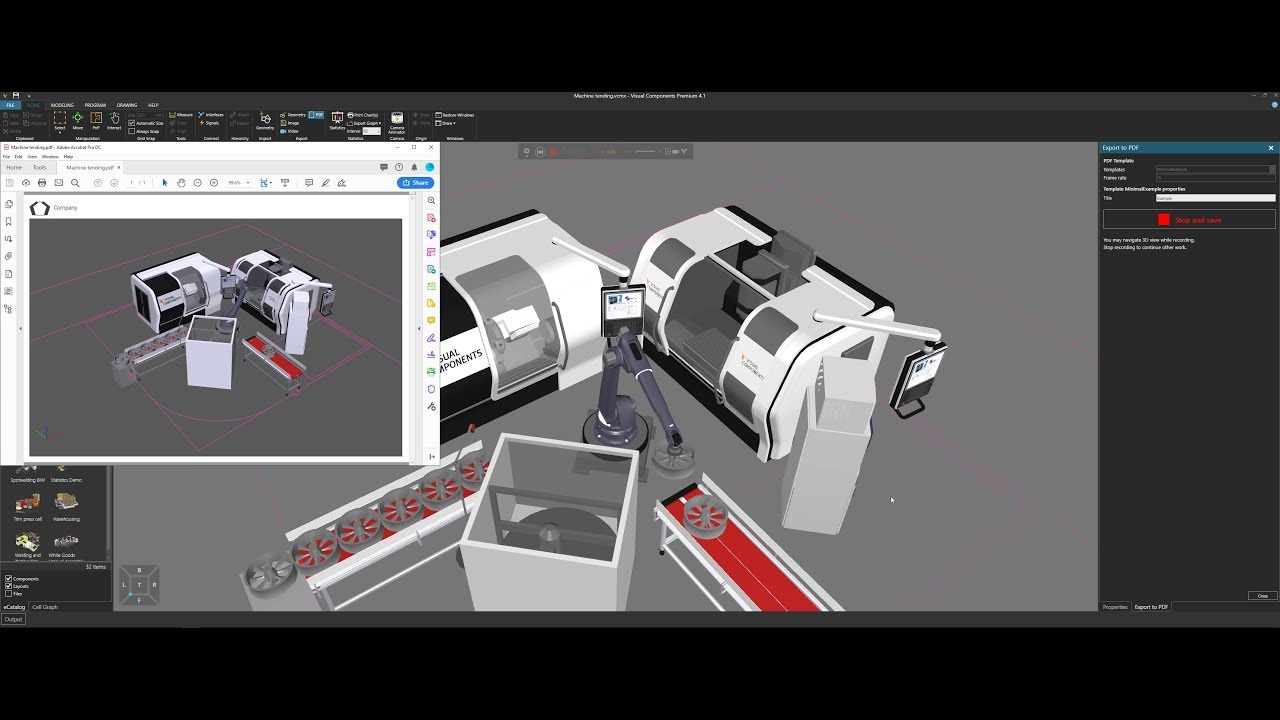The width and height of the screenshot is (1280, 720).
Task: Click the Stop and save button
Action: pyautogui.click(x=1189, y=219)
